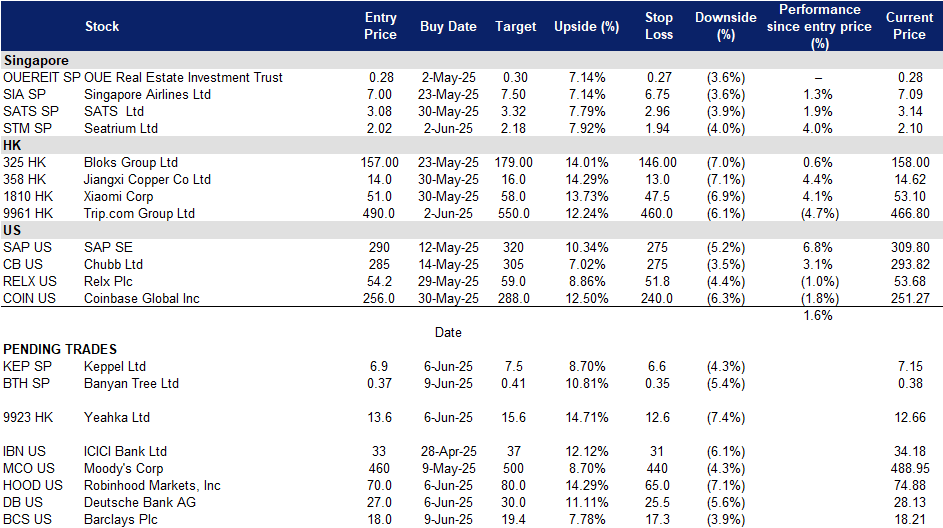
Task: Select SATS upside 7.79%
Action: pos(586,111)
